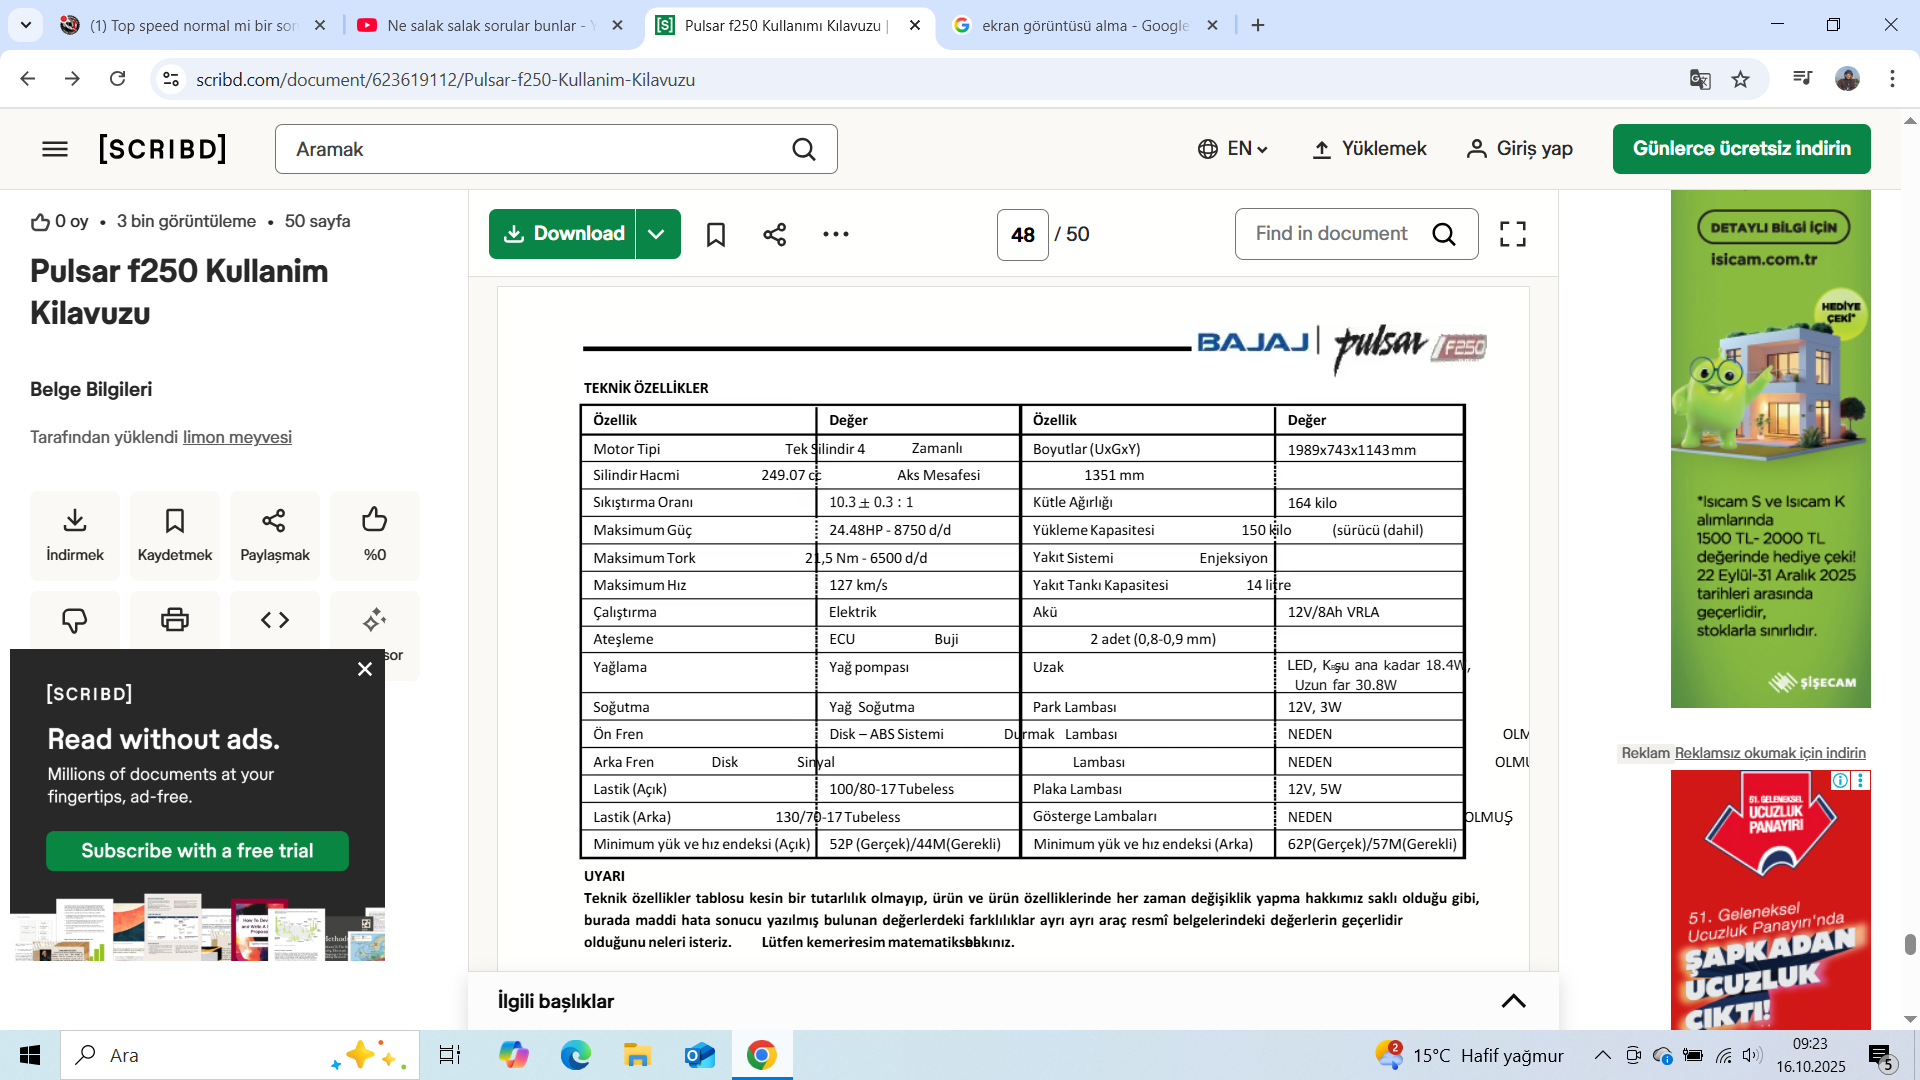
Task: Open Task View on the taskbar
Action: pos(450,1055)
